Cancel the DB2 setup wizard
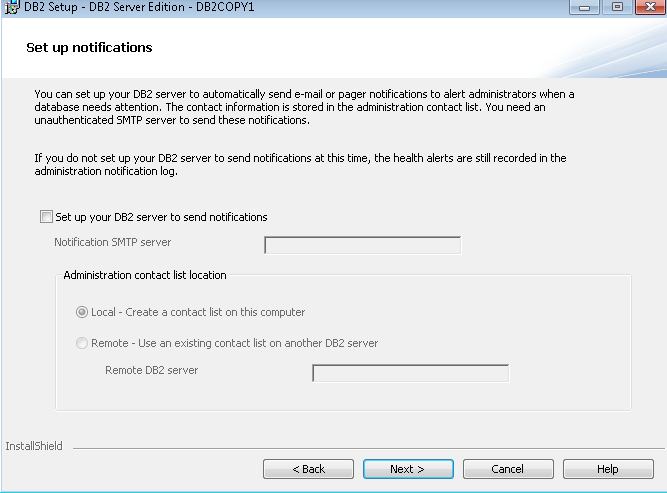 (508, 469)
